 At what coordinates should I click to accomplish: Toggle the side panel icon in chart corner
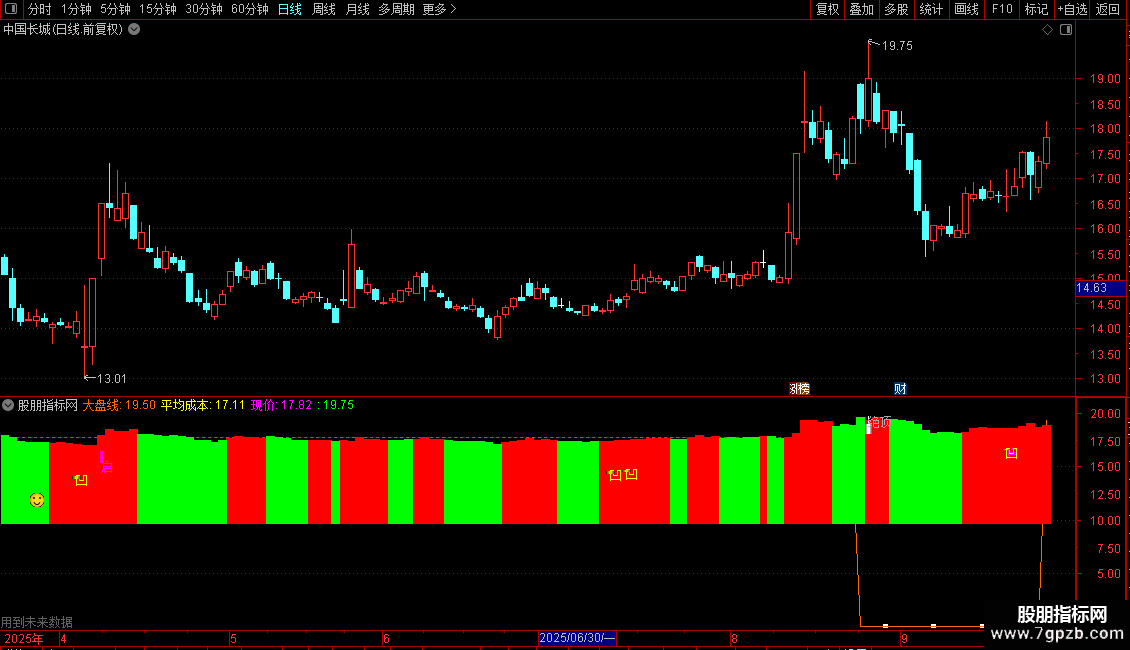[1066, 30]
